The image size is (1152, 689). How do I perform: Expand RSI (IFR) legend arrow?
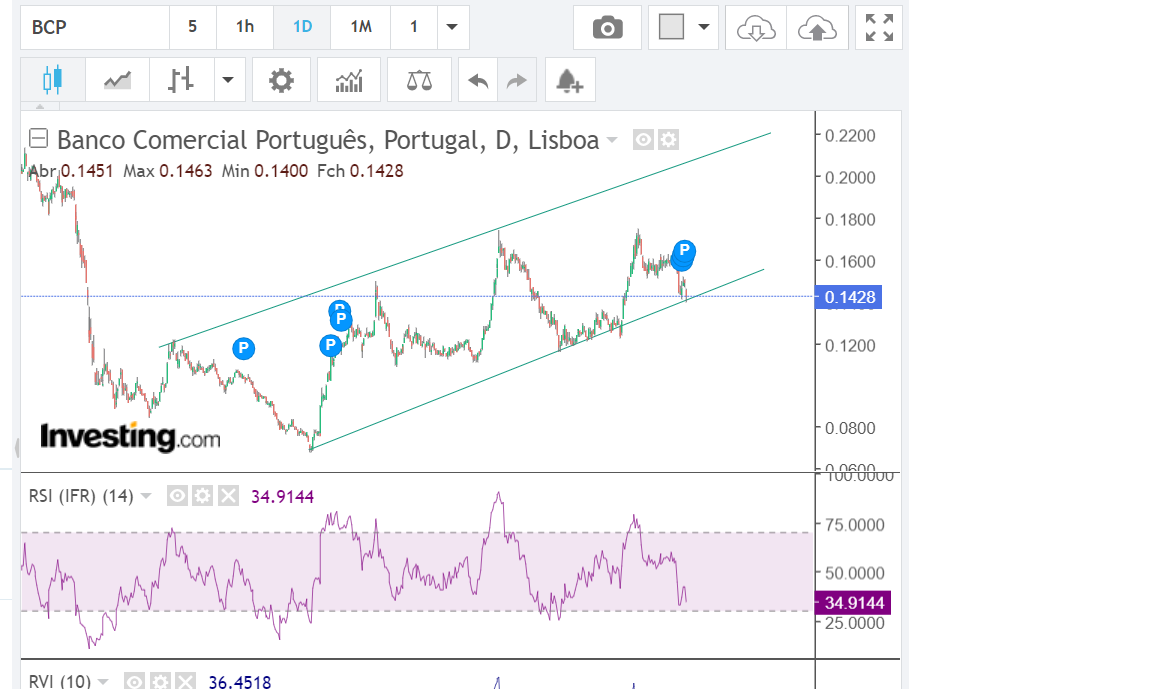[145, 497]
